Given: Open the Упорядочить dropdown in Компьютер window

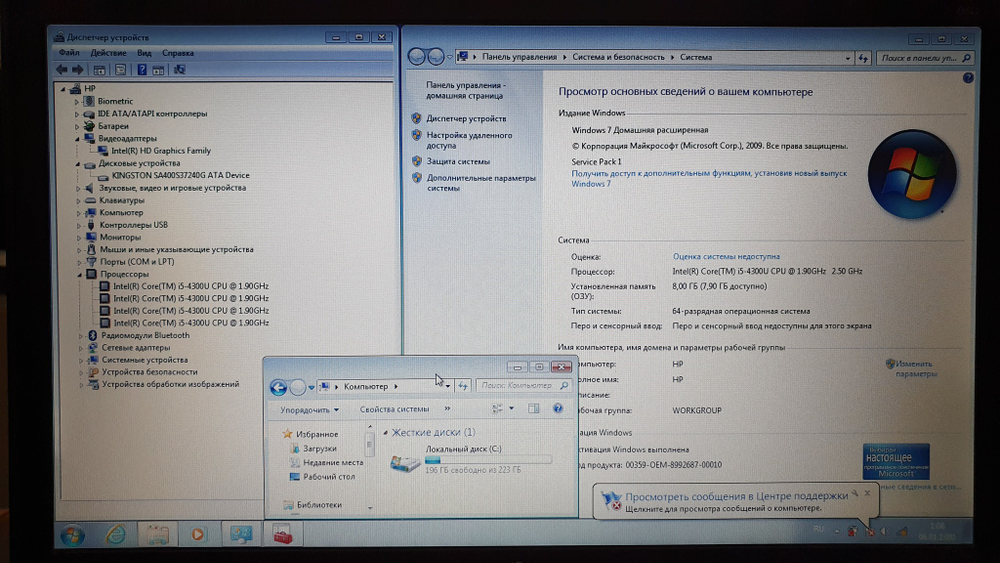Looking at the screenshot, I should point(309,409).
